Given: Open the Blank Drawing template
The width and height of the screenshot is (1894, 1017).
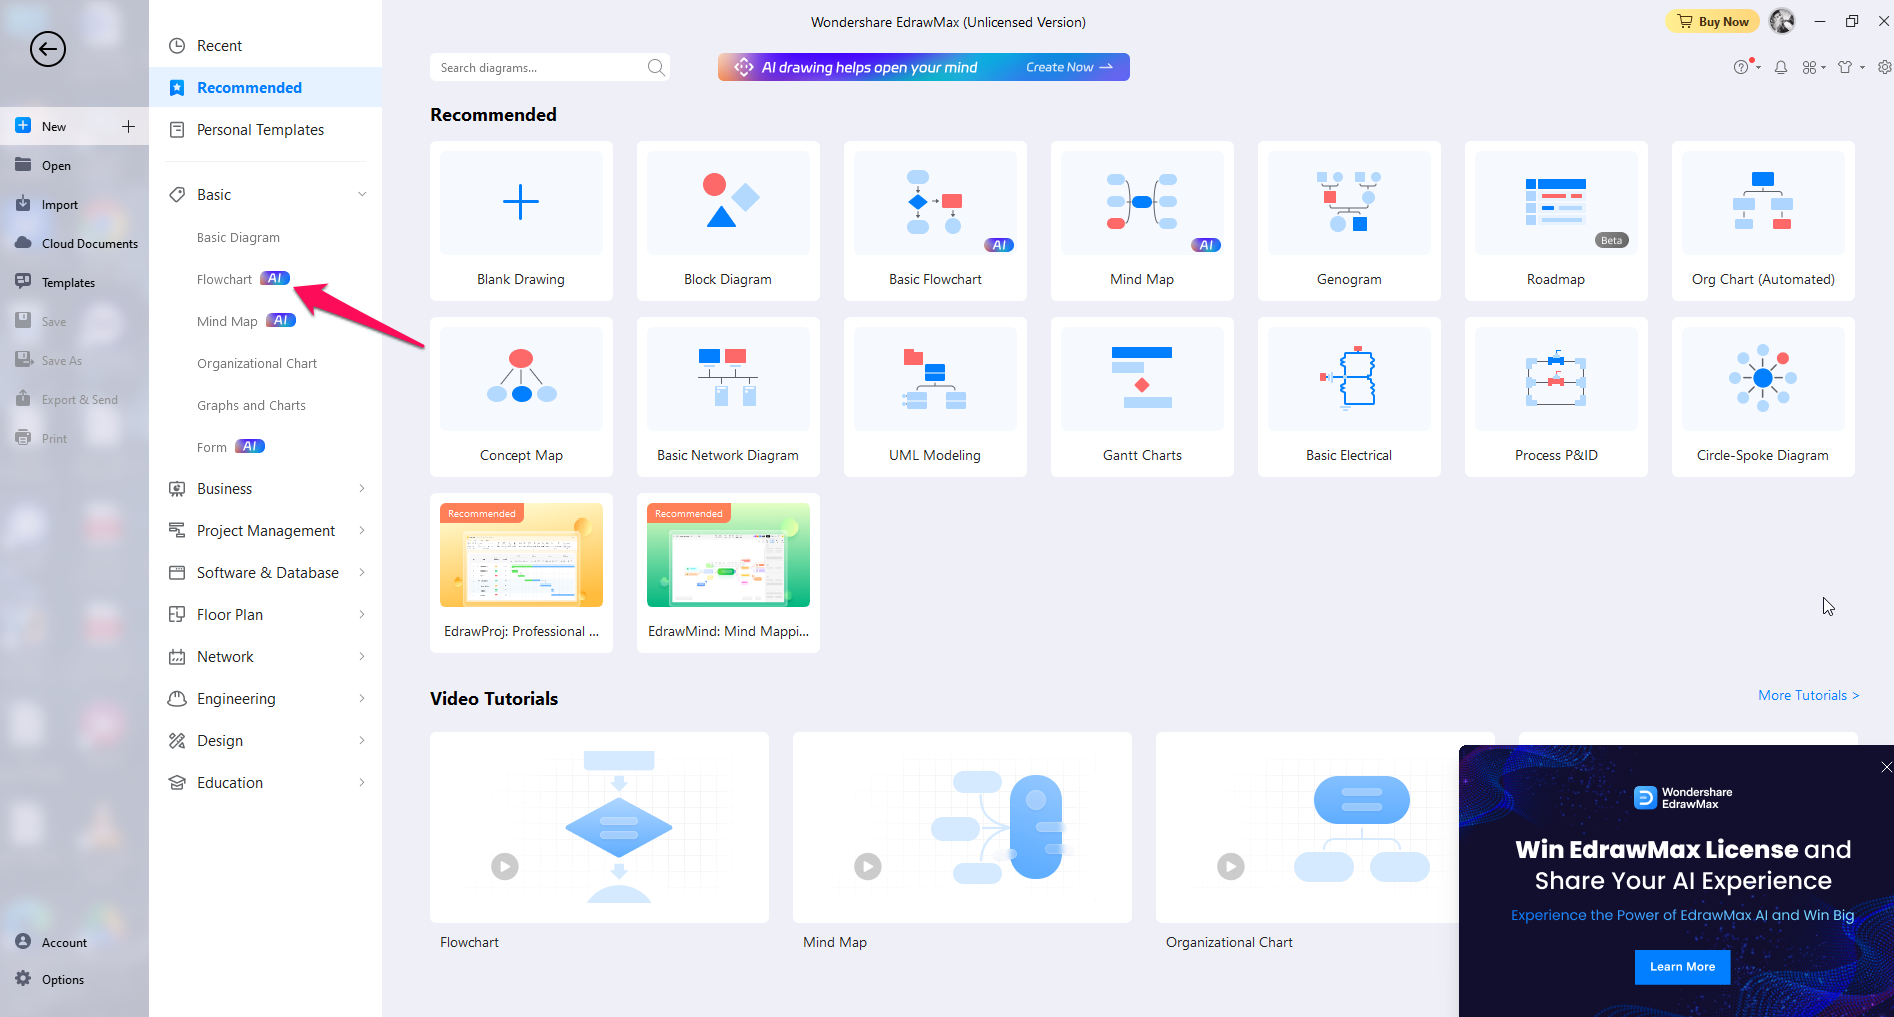Looking at the screenshot, I should tap(521, 221).
